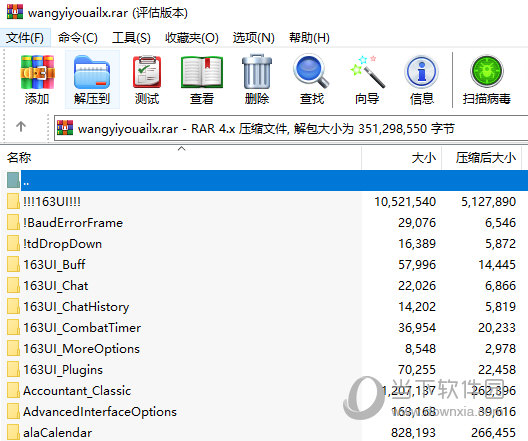Click size value 8,548
528x441 pixels.
pos(421,349)
